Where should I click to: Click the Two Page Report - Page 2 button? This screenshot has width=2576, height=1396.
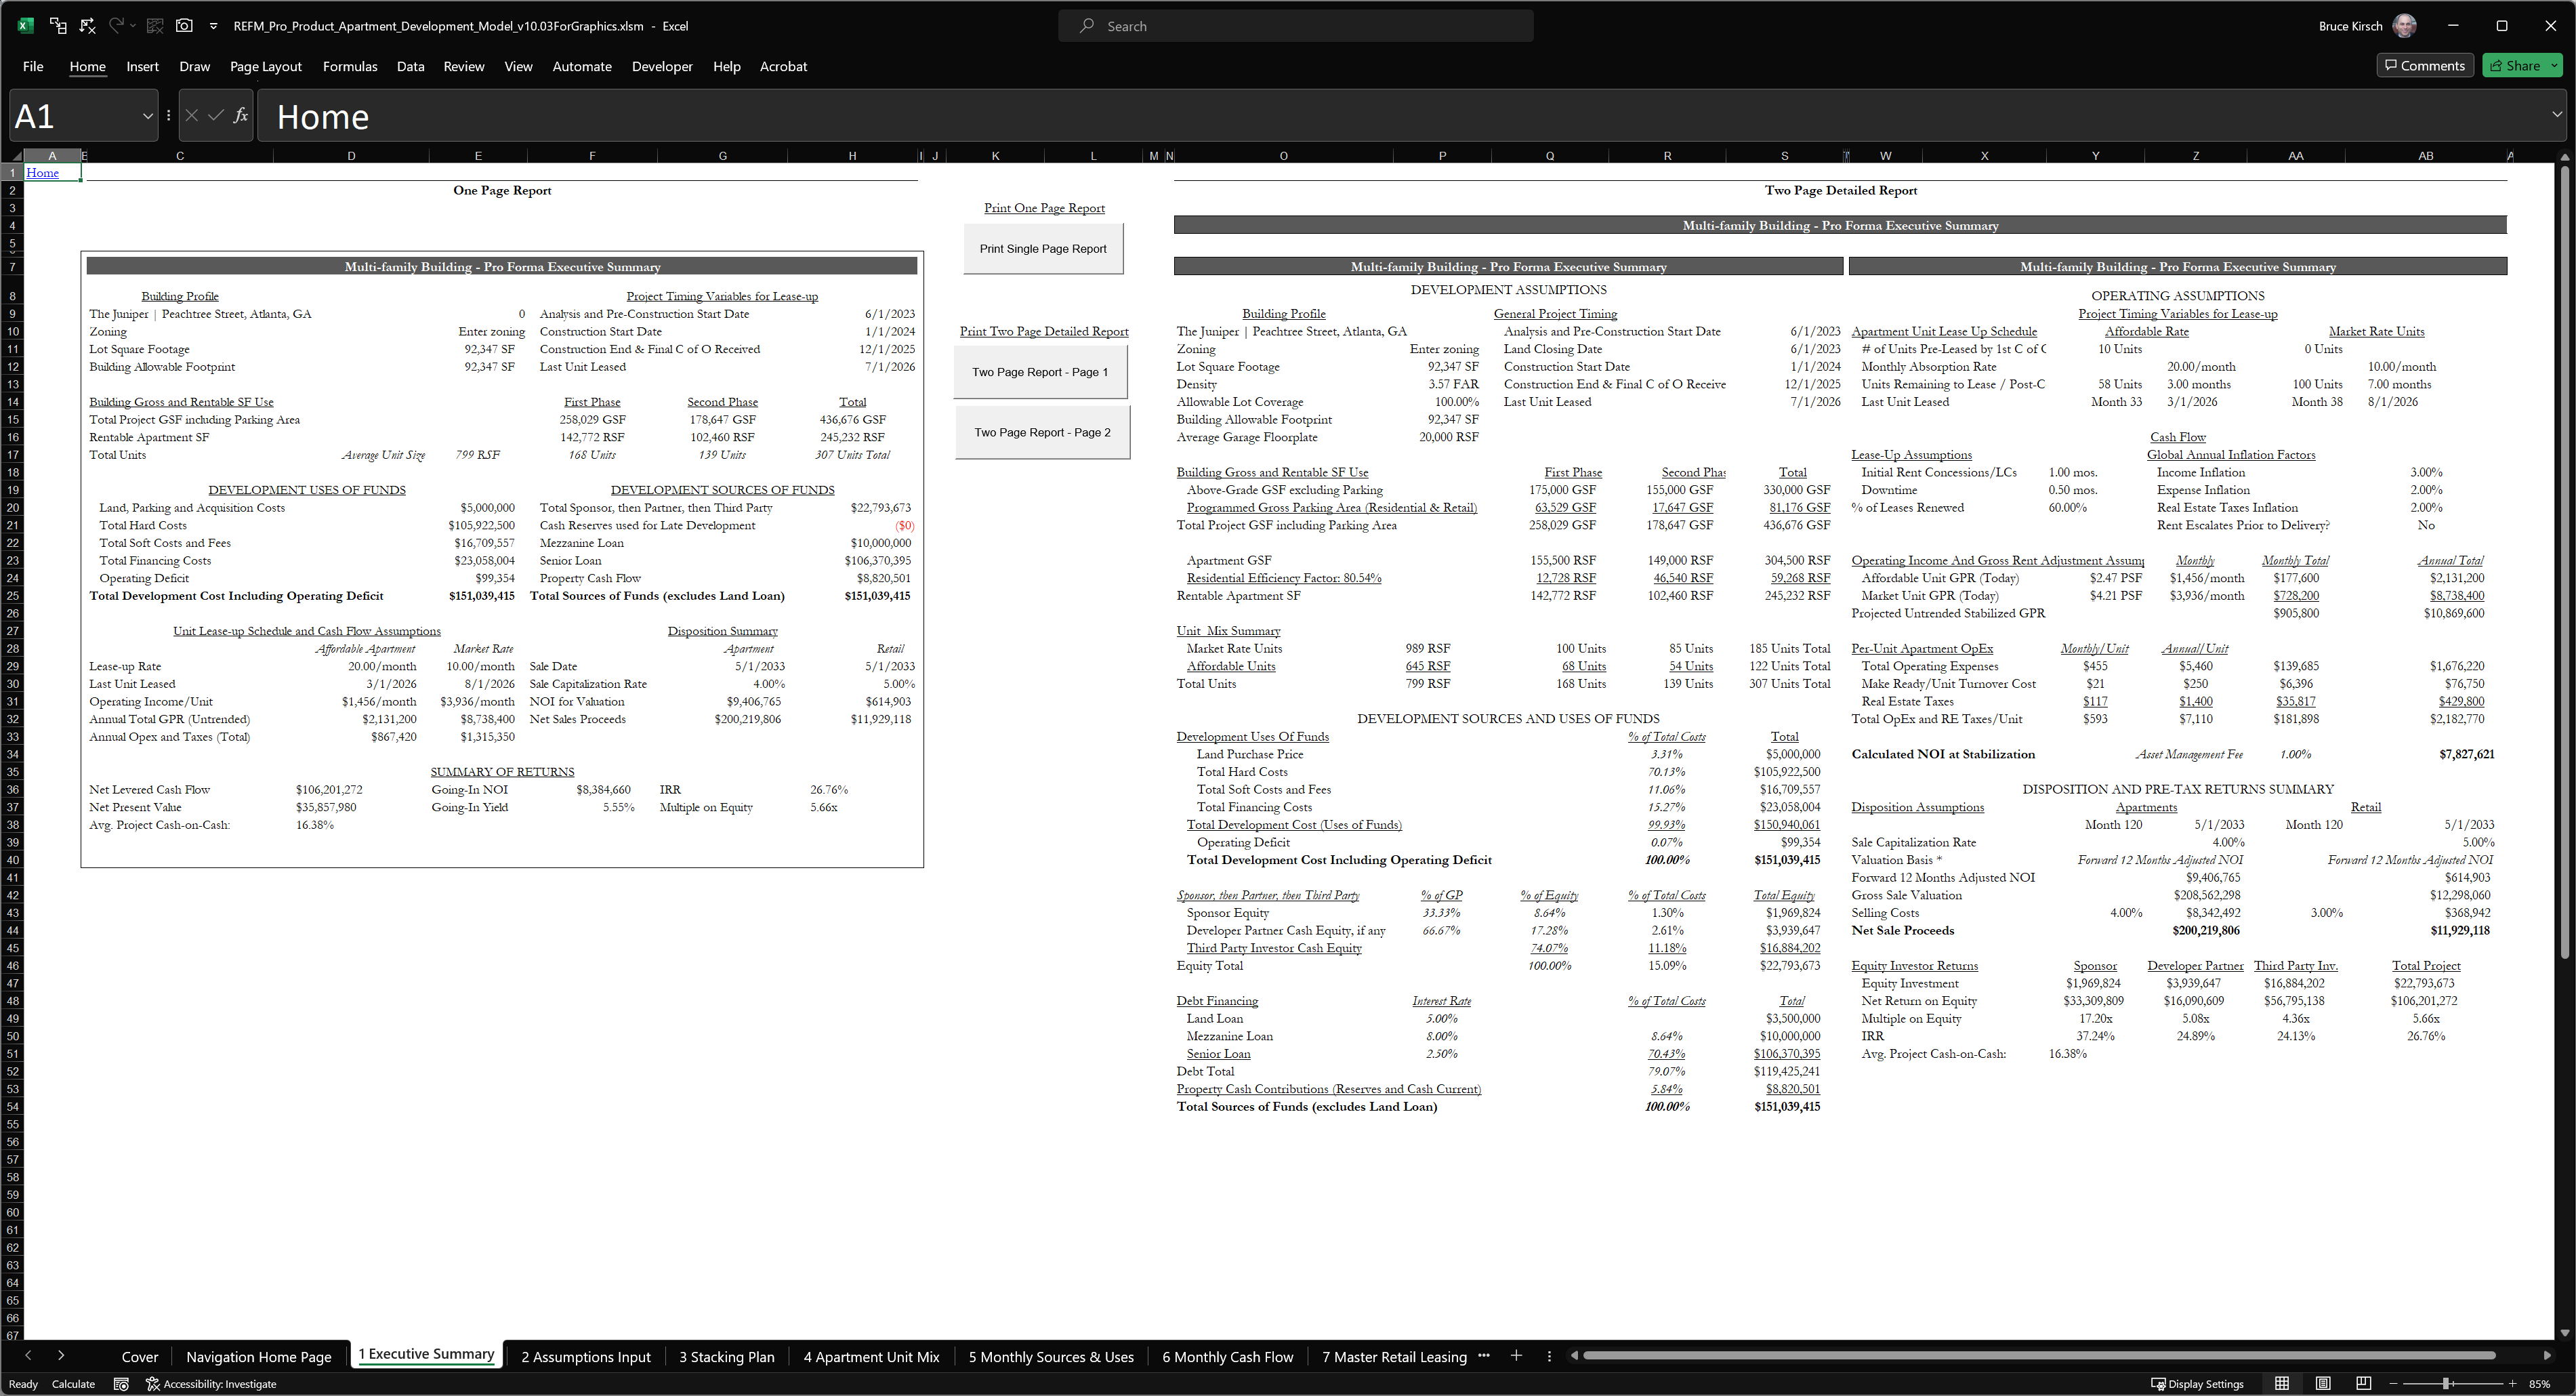[x=1042, y=432]
